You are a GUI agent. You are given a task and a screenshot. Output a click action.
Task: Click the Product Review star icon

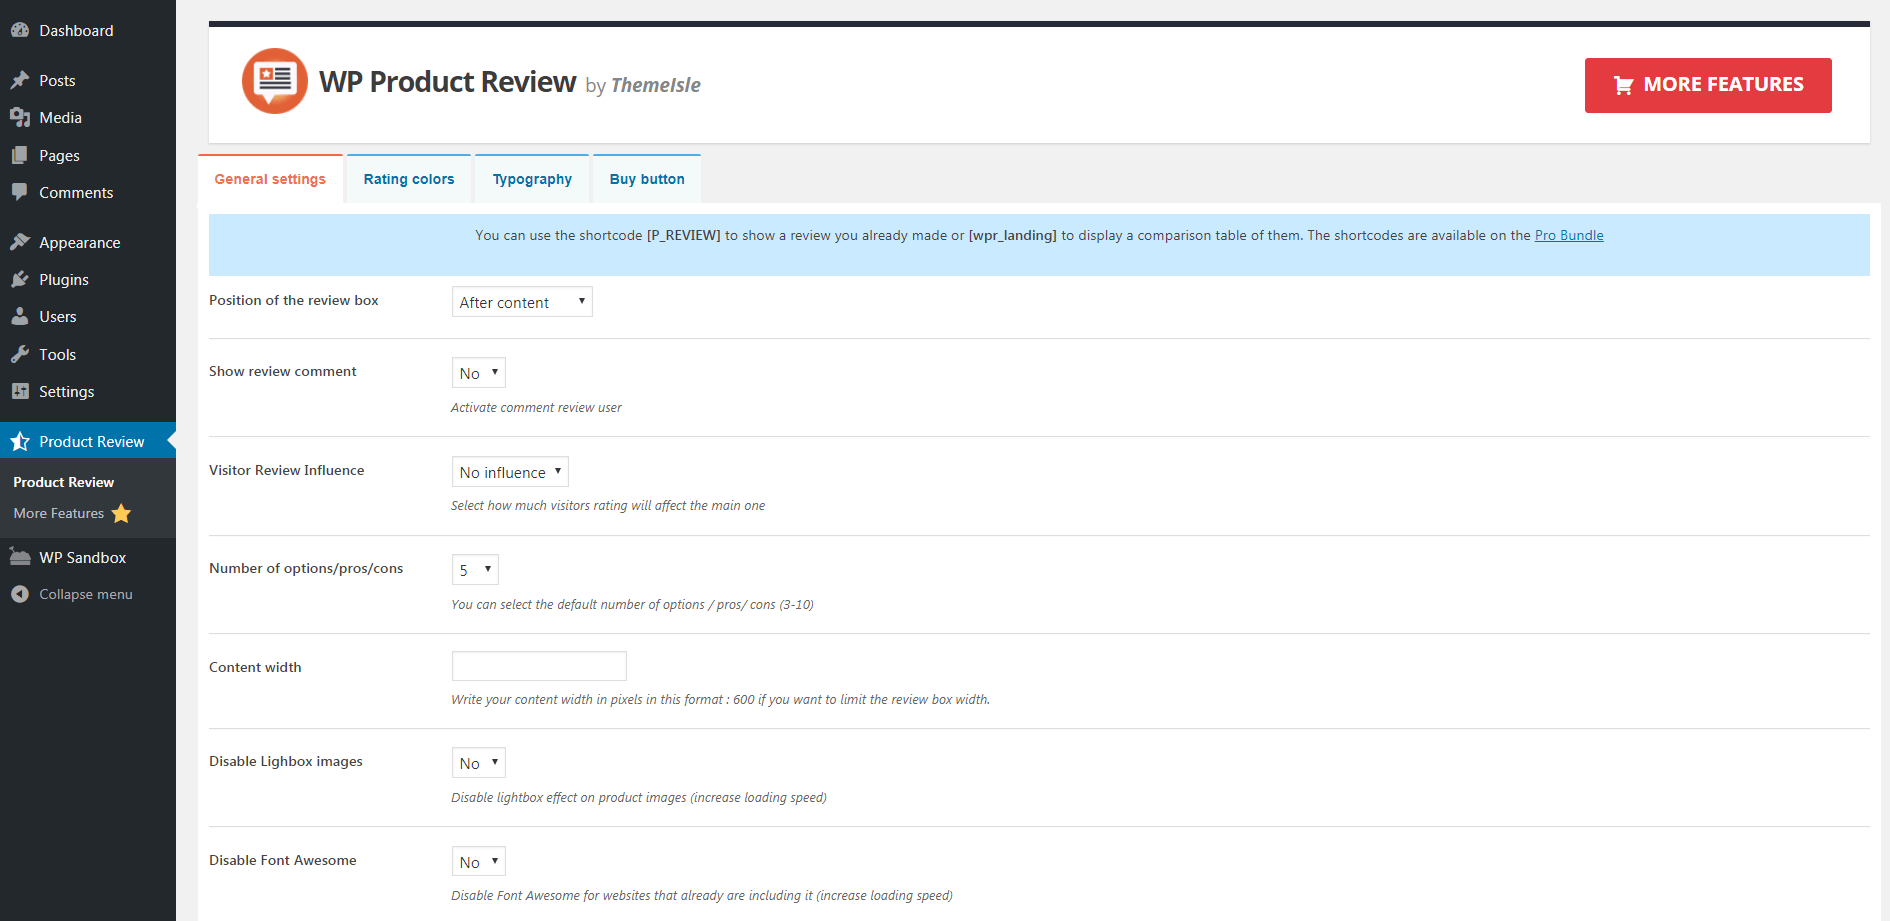(20, 441)
